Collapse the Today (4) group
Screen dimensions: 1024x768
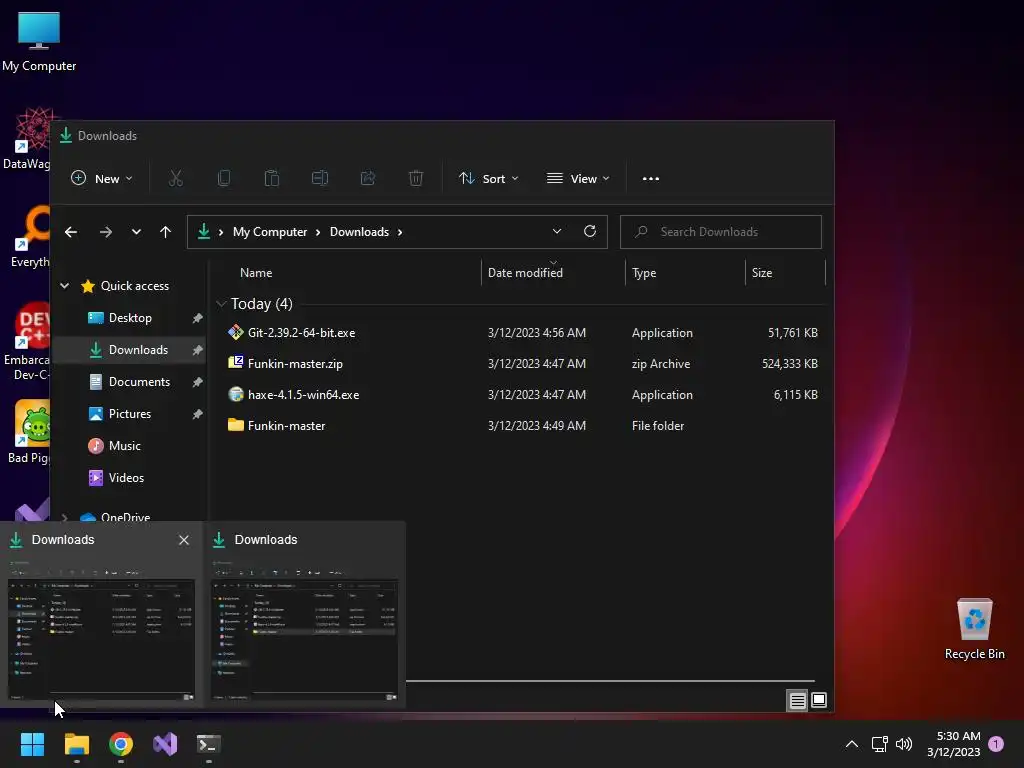click(x=221, y=304)
